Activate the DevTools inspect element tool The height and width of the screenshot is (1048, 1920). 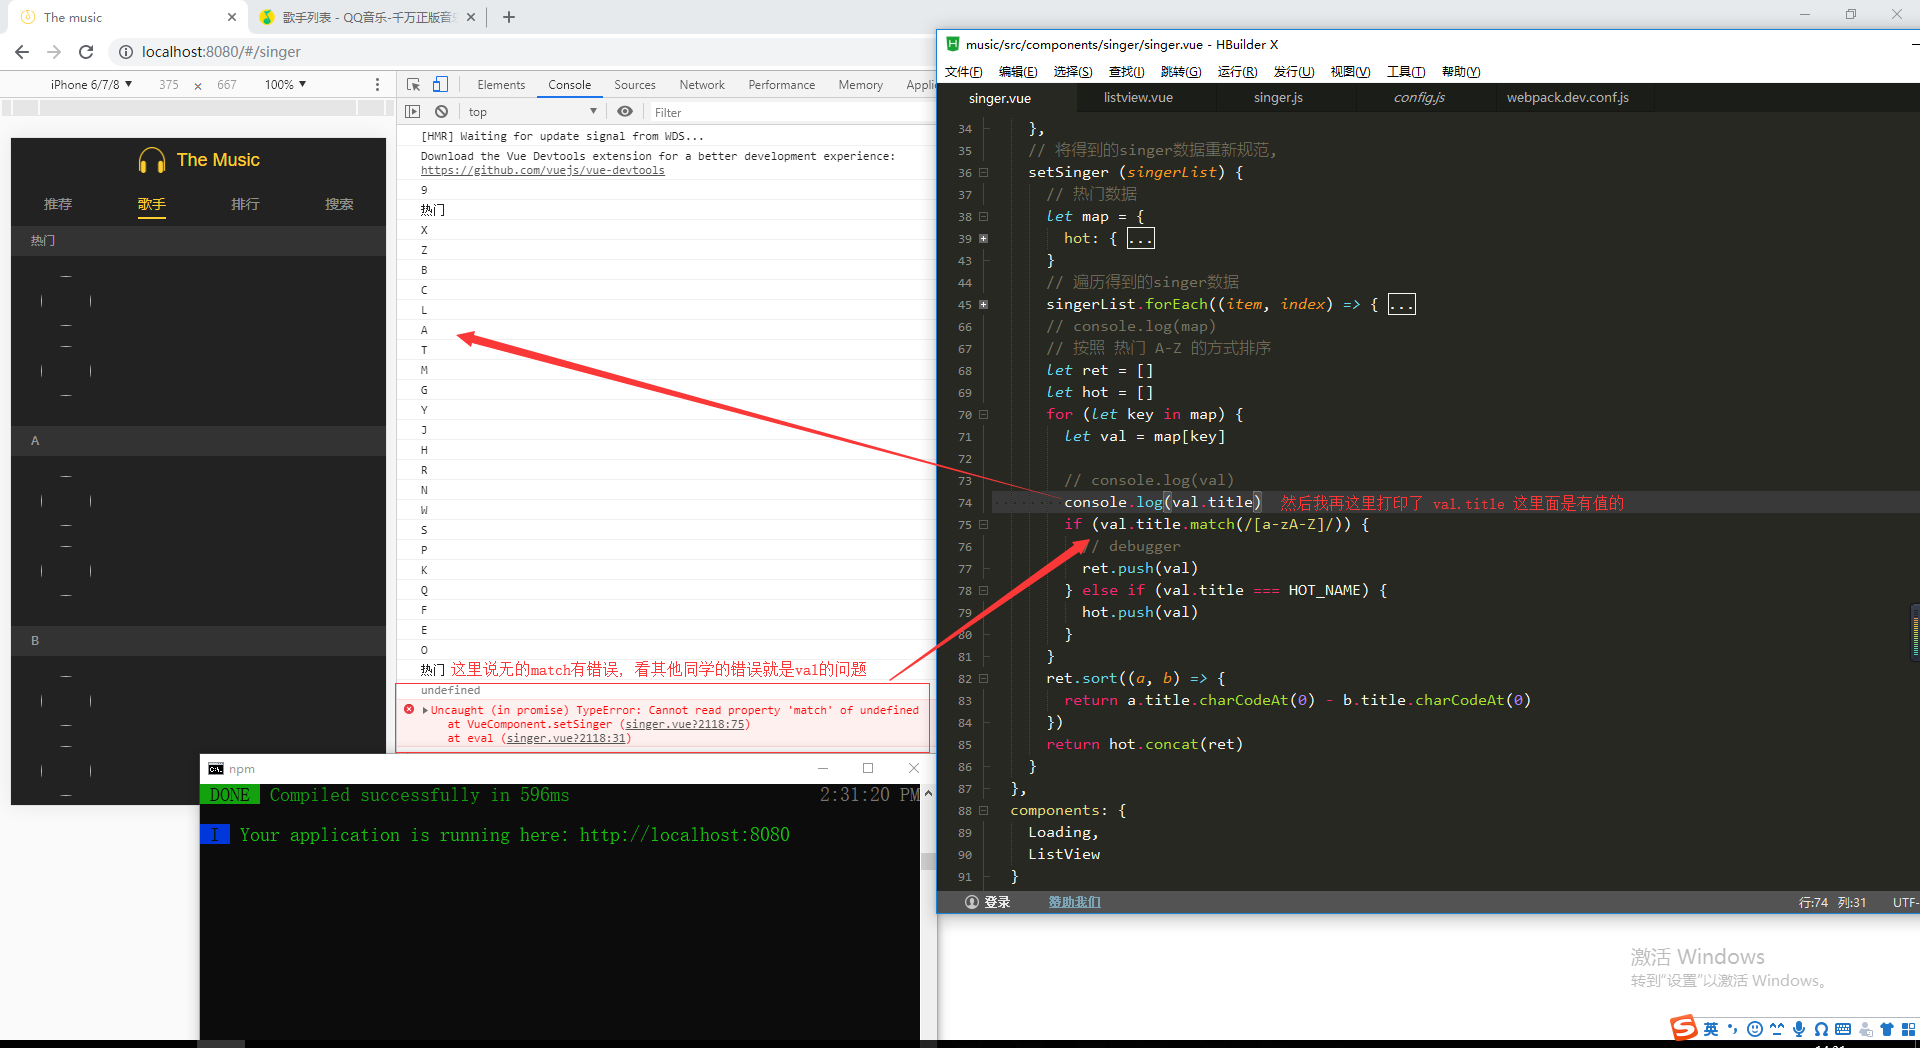click(413, 85)
